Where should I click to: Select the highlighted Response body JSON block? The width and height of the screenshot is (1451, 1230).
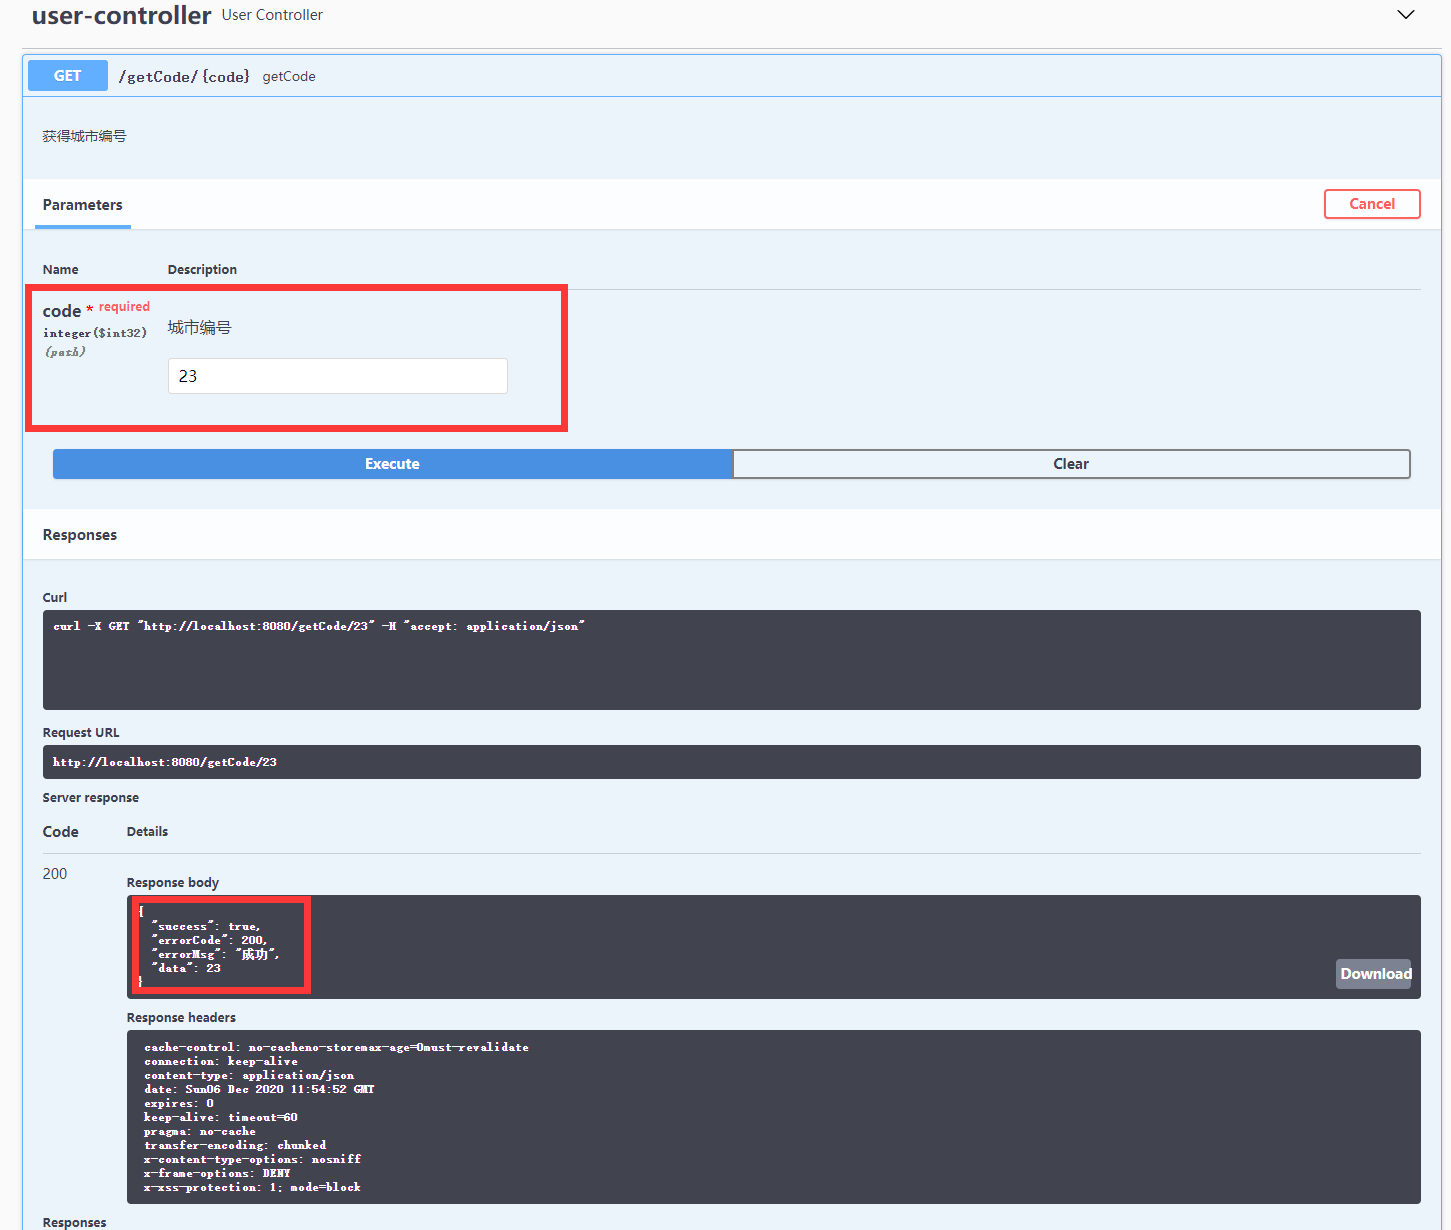click(x=219, y=944)
